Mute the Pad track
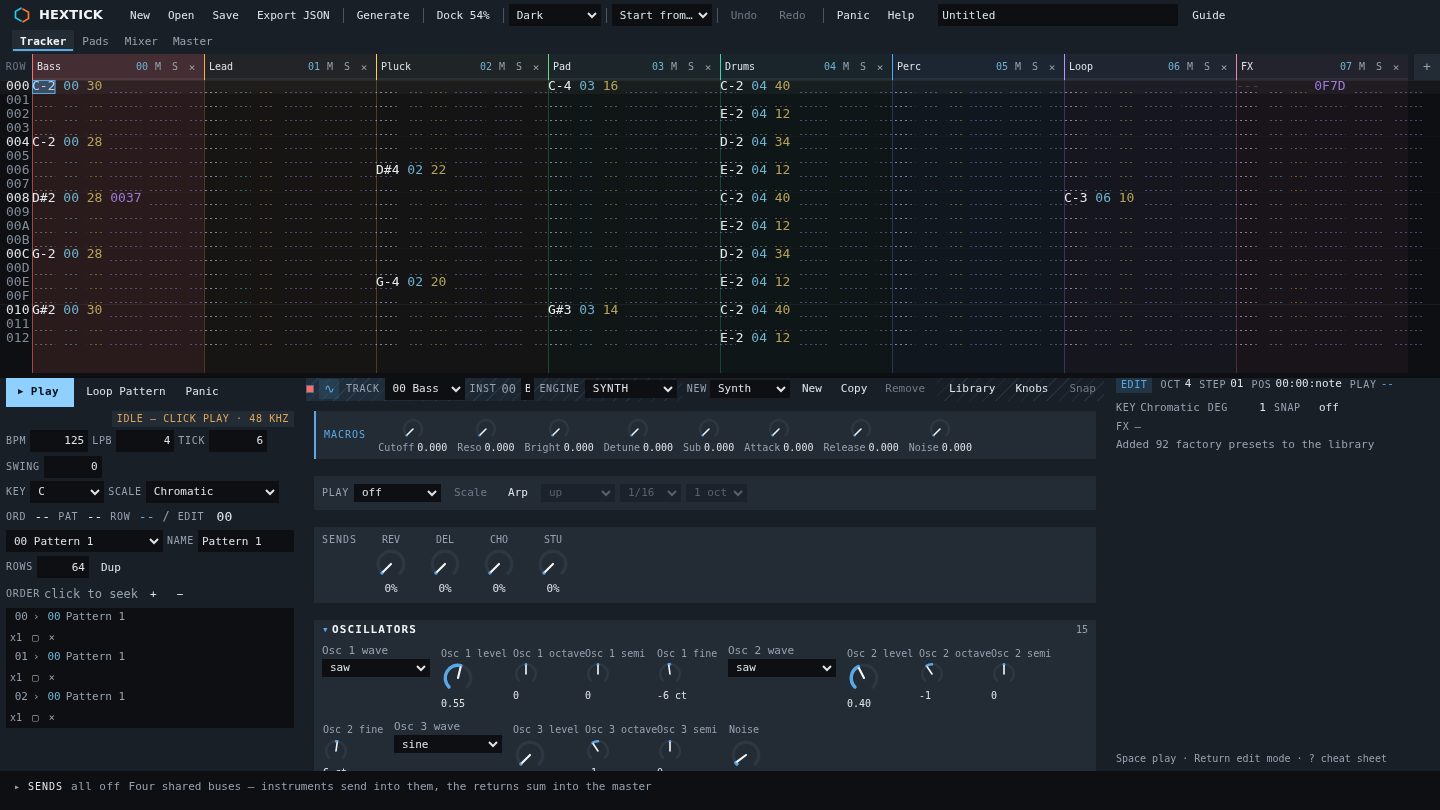The image size is (1440, 810). click(x=674, y=67)
